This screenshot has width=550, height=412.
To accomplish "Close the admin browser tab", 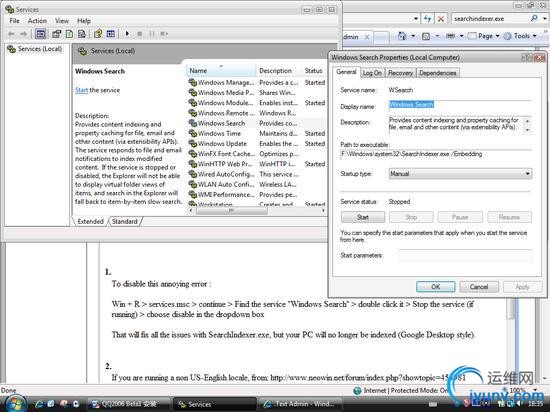I will tap(367, 36).
